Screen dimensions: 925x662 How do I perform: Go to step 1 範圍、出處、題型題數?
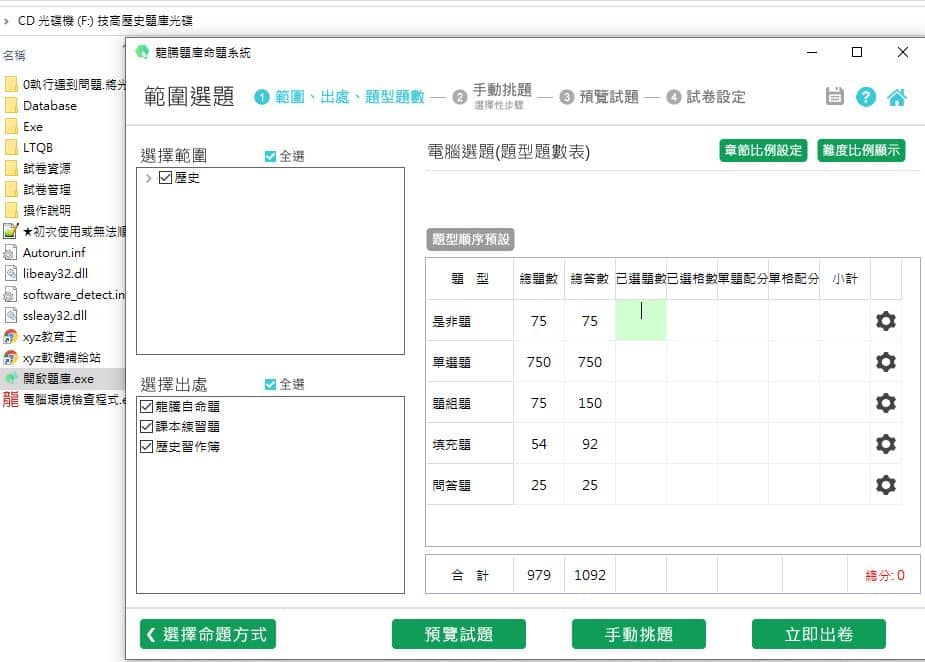339,97
